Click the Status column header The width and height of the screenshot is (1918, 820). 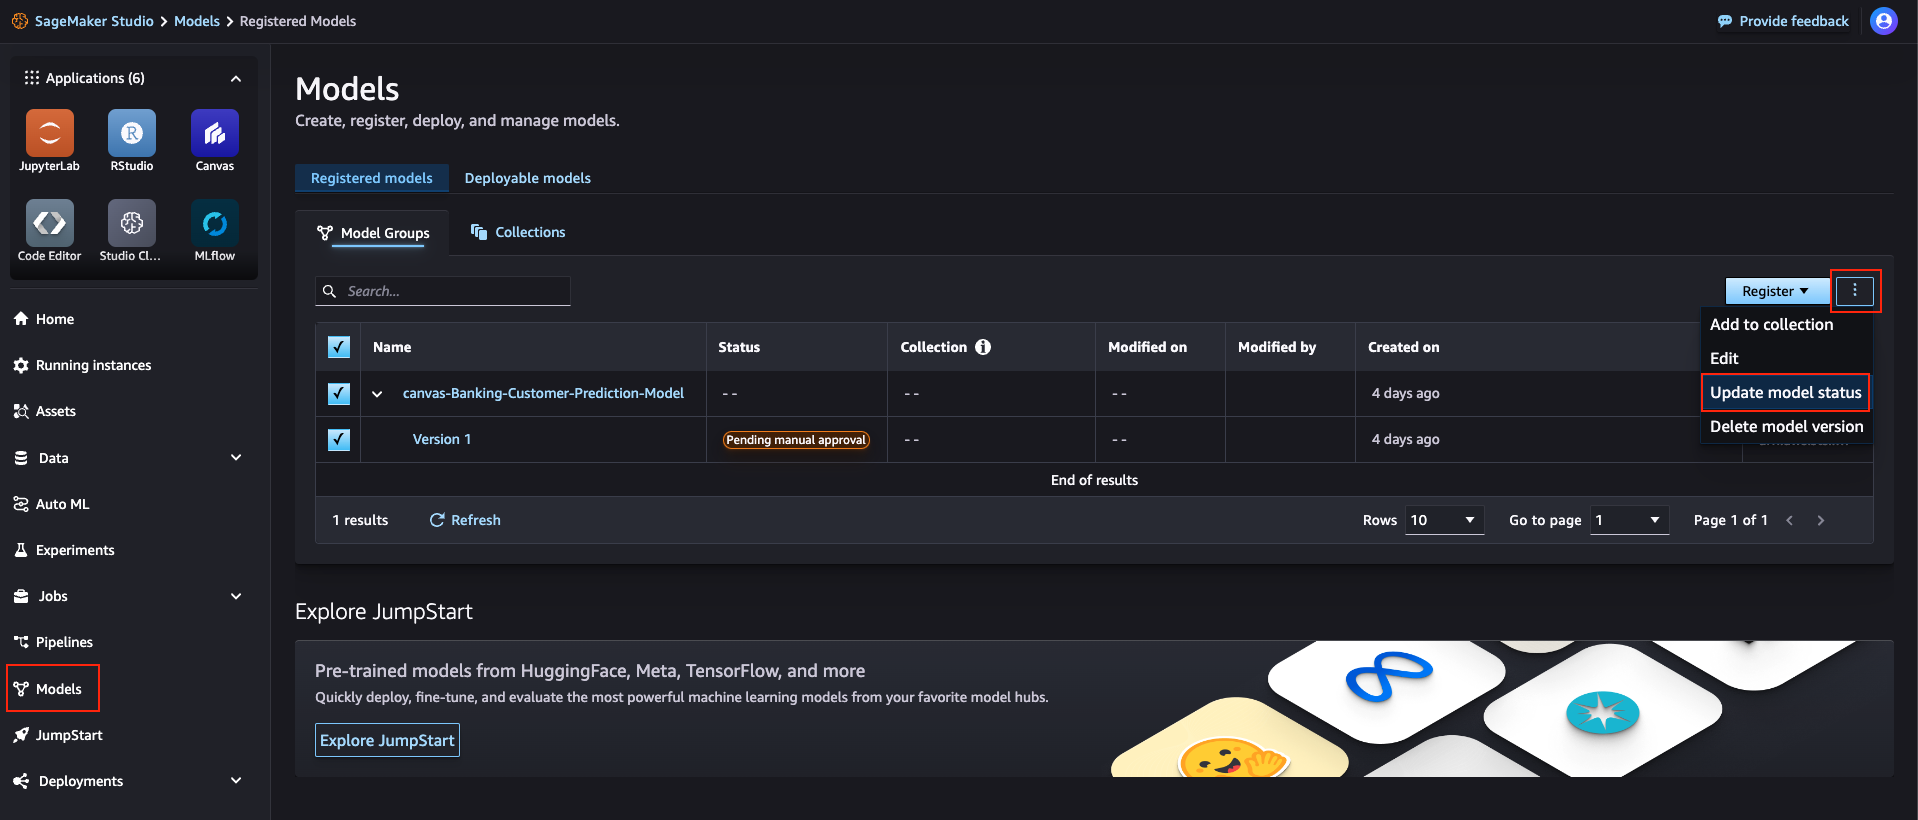point(739,347)
